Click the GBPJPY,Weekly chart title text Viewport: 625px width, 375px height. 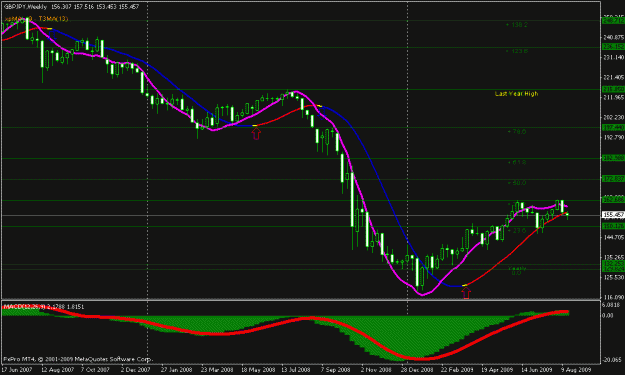click(25, 7)
